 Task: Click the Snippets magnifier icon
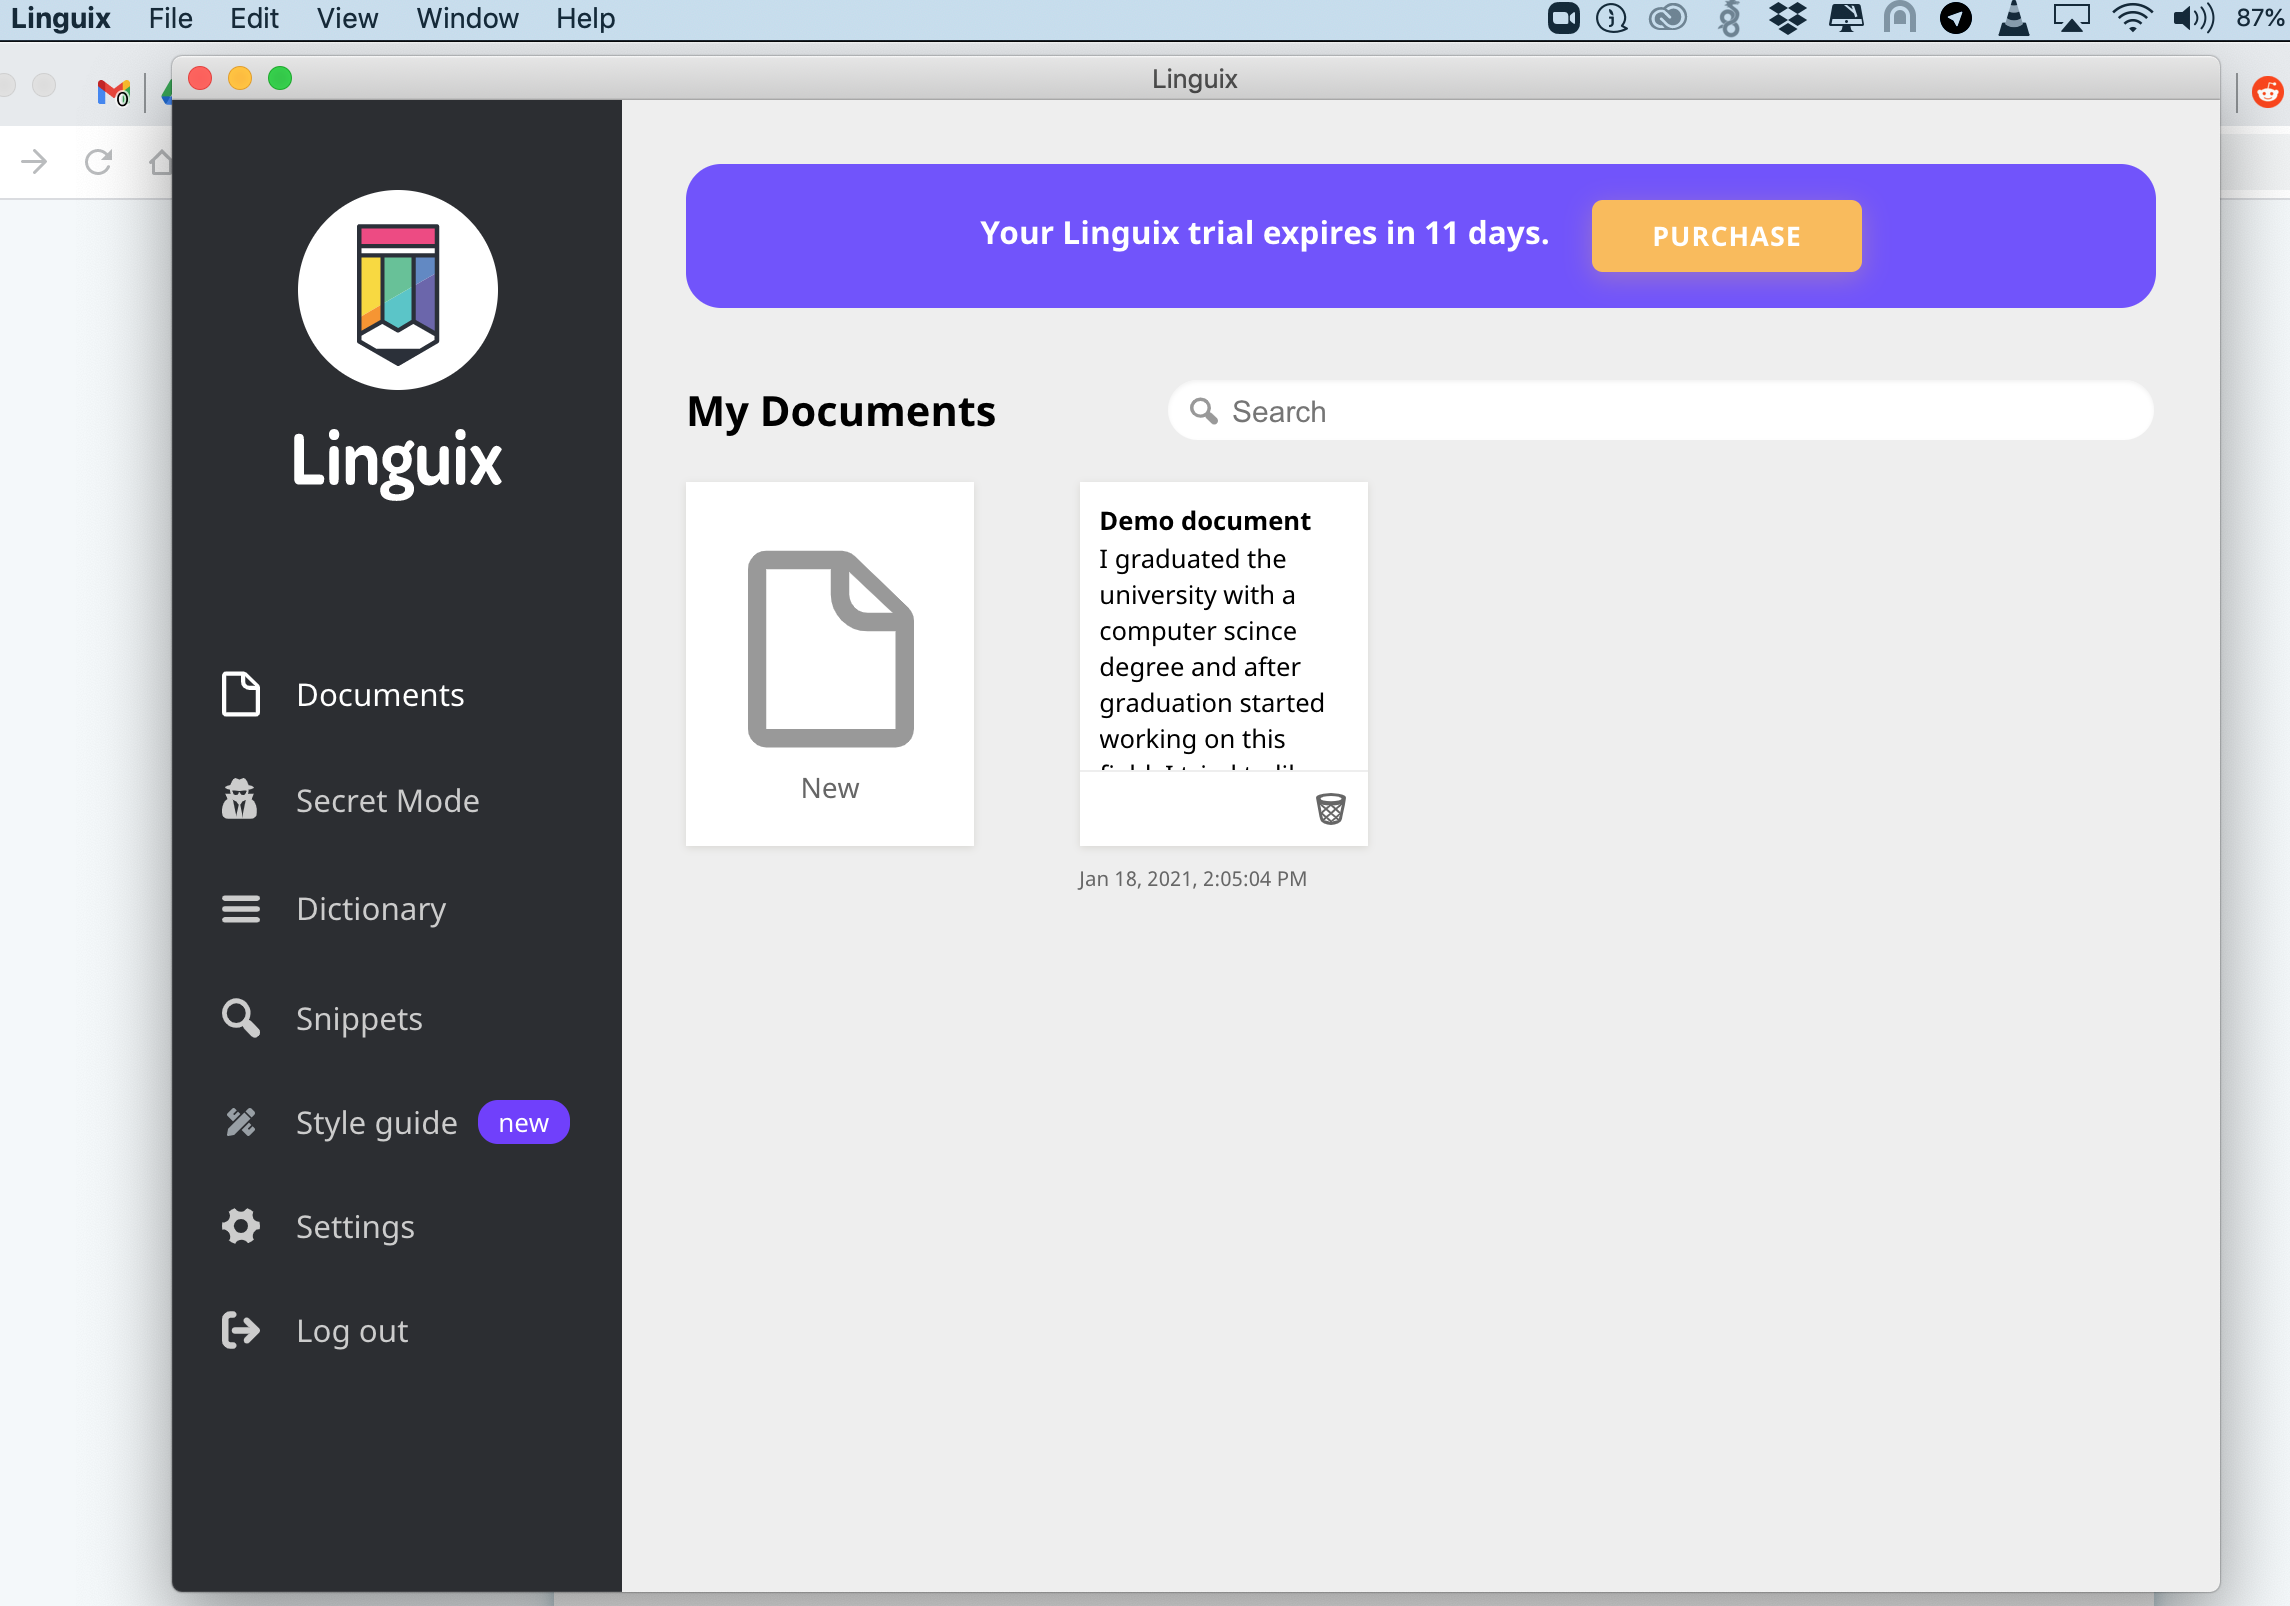point(240,1018)
